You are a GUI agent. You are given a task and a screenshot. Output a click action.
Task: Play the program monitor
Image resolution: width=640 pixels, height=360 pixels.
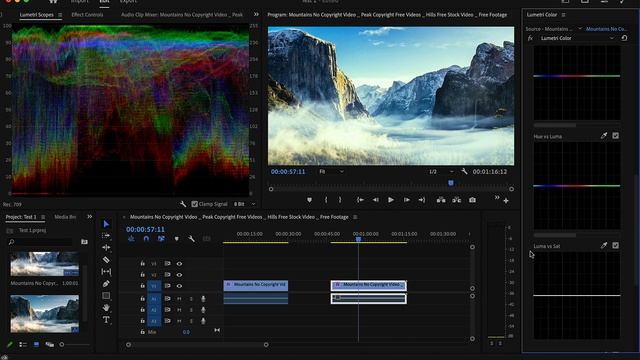point(391,200)
